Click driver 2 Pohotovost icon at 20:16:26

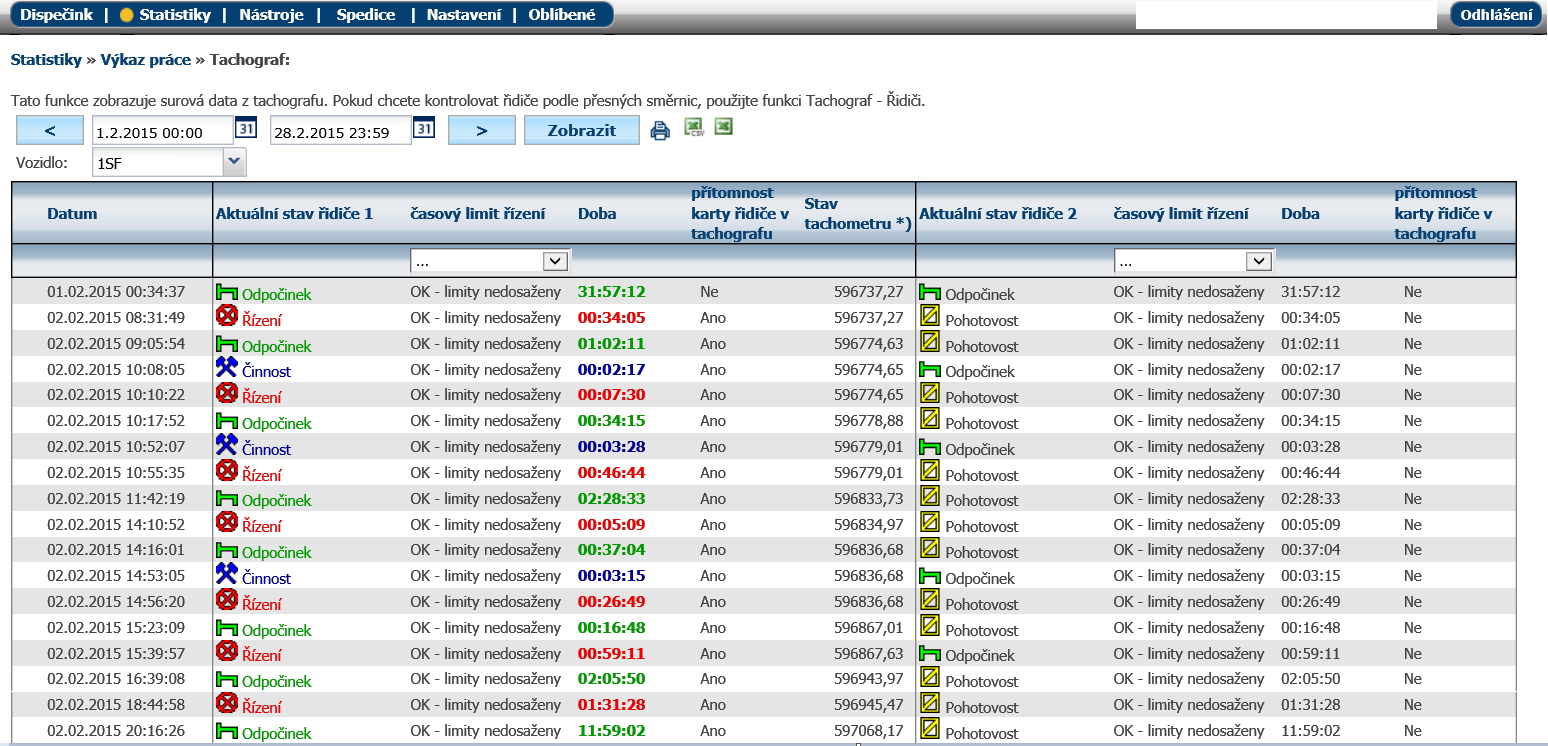[930, 729]
